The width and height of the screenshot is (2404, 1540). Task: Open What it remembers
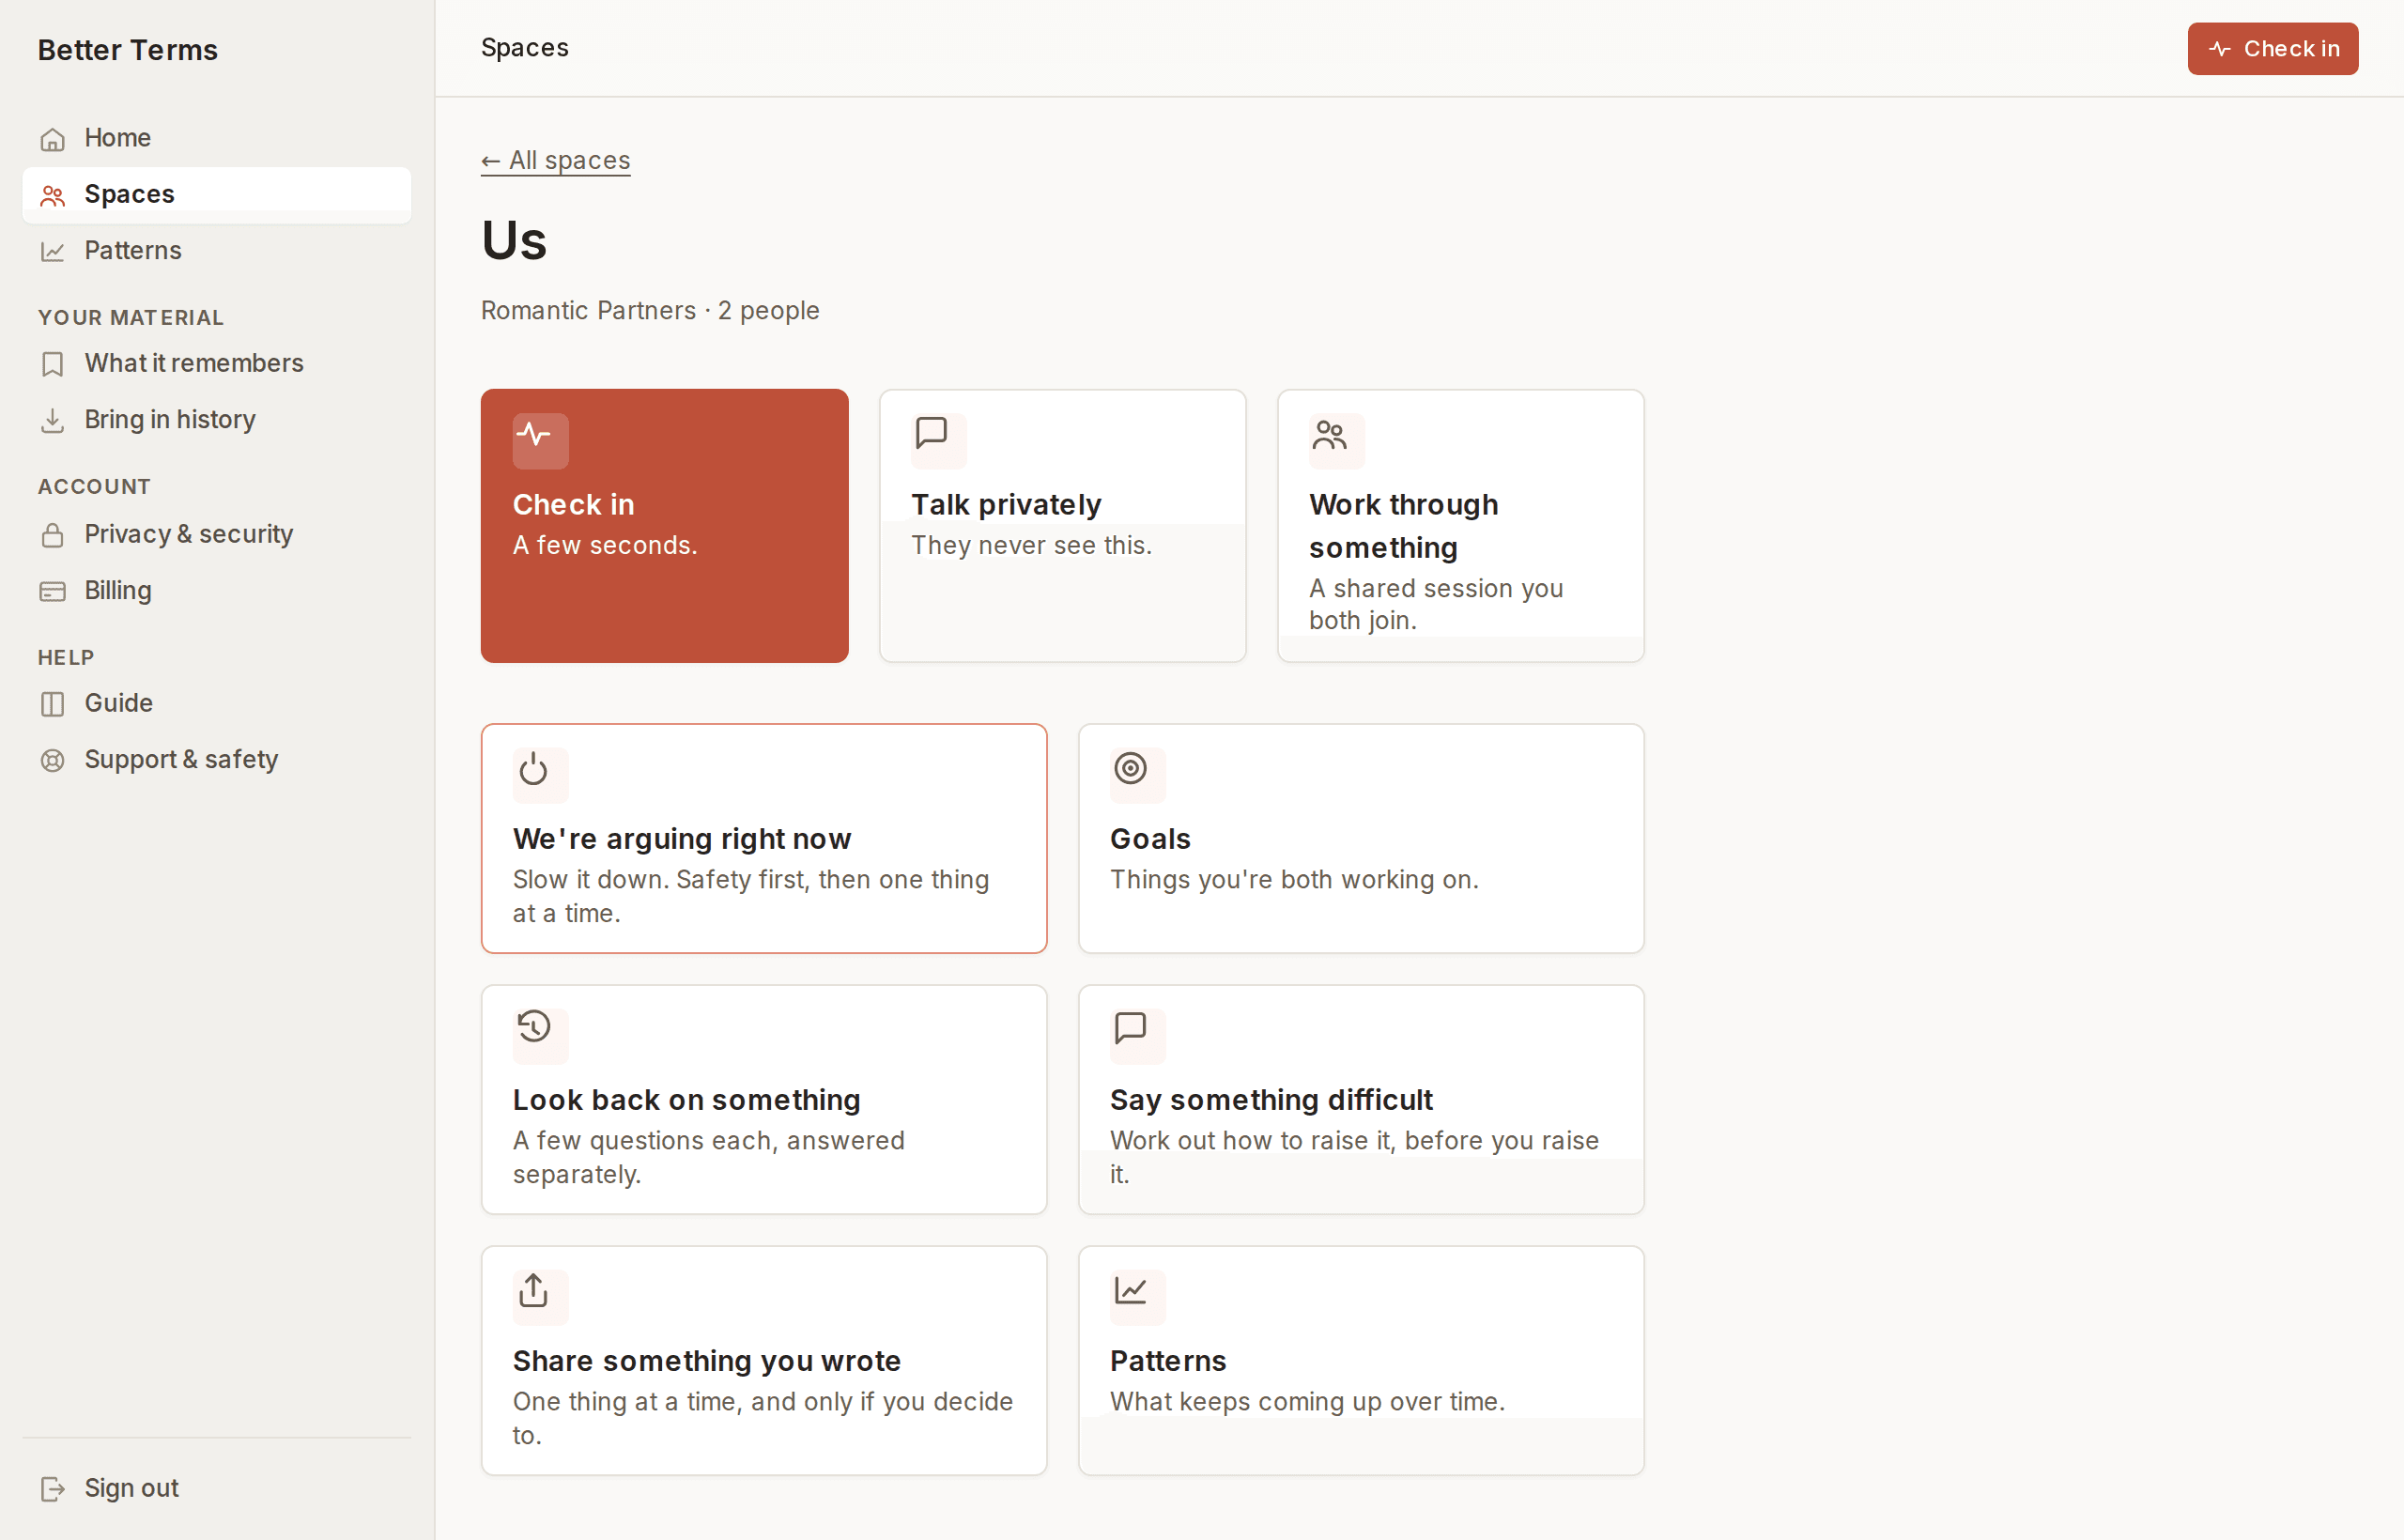[x=216, y=363]
